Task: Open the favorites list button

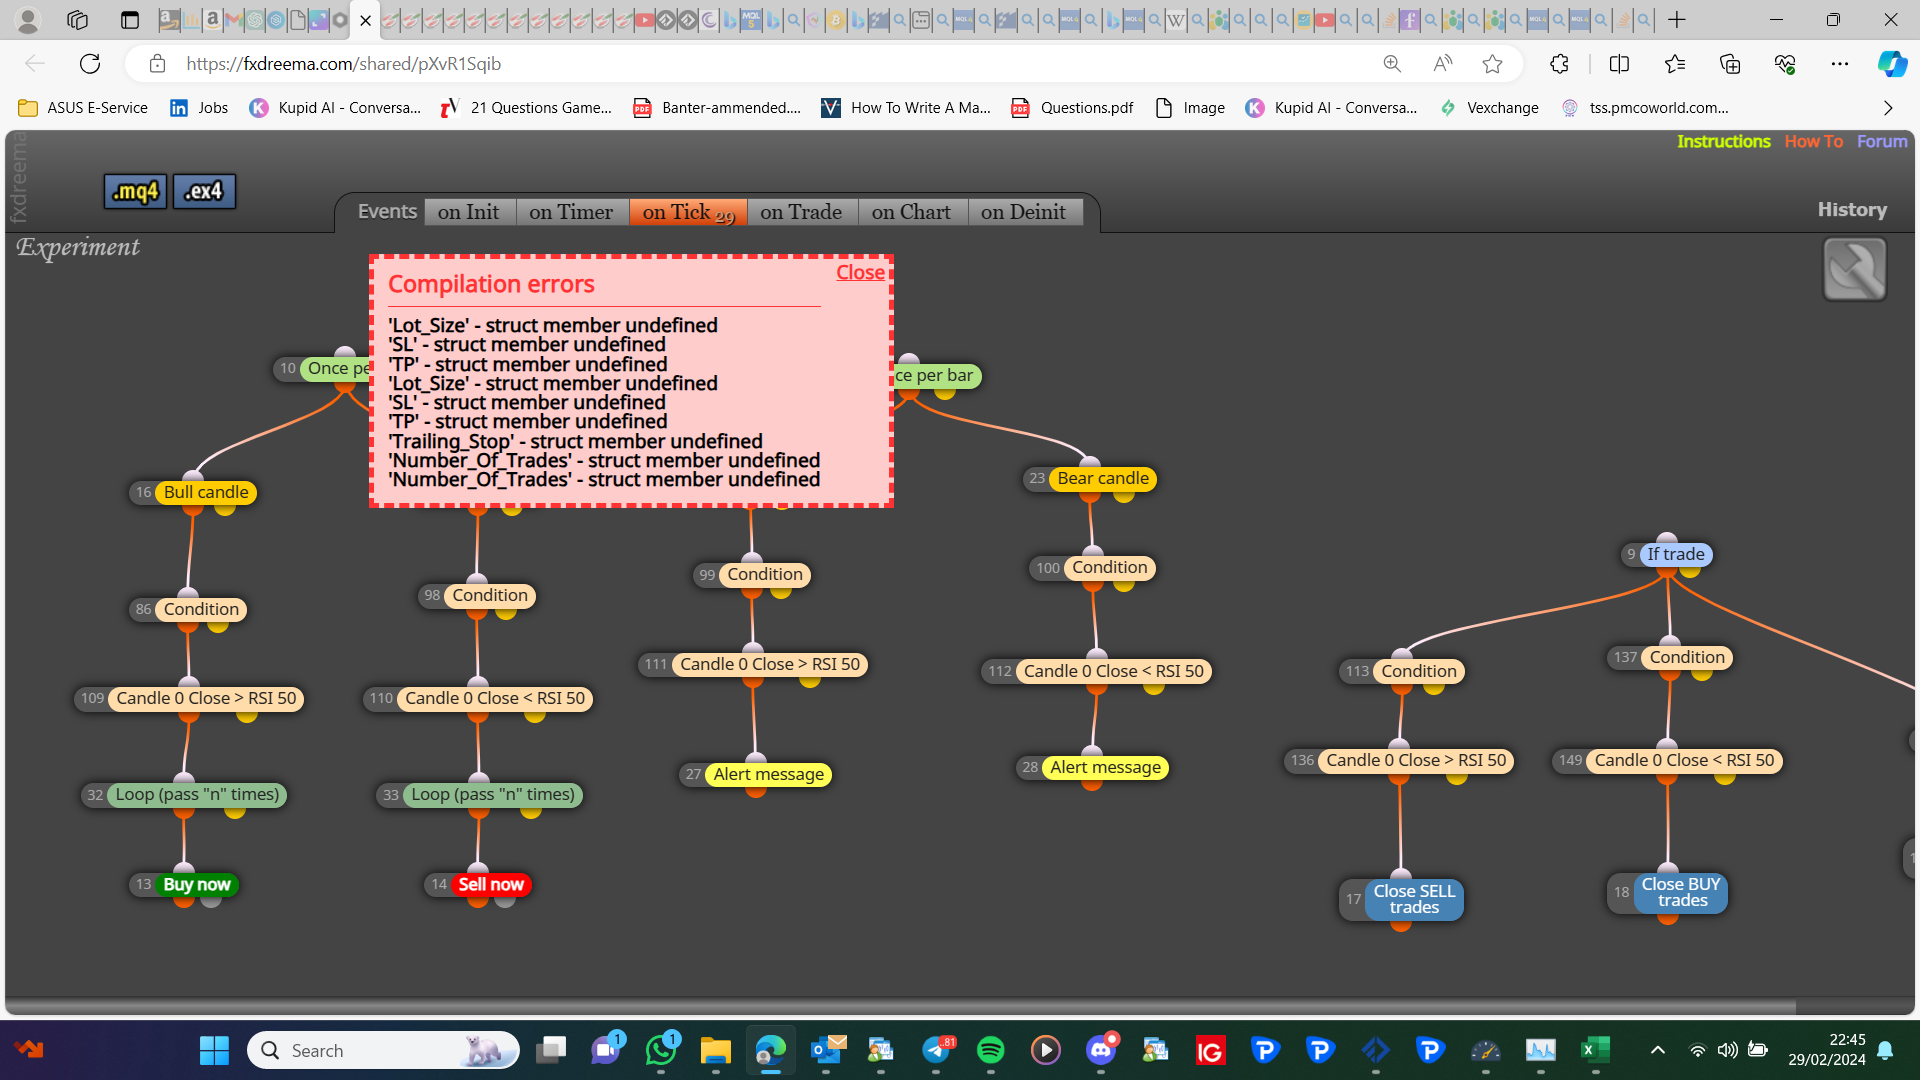Action: pyautogui.click(x=1675, y=64)
